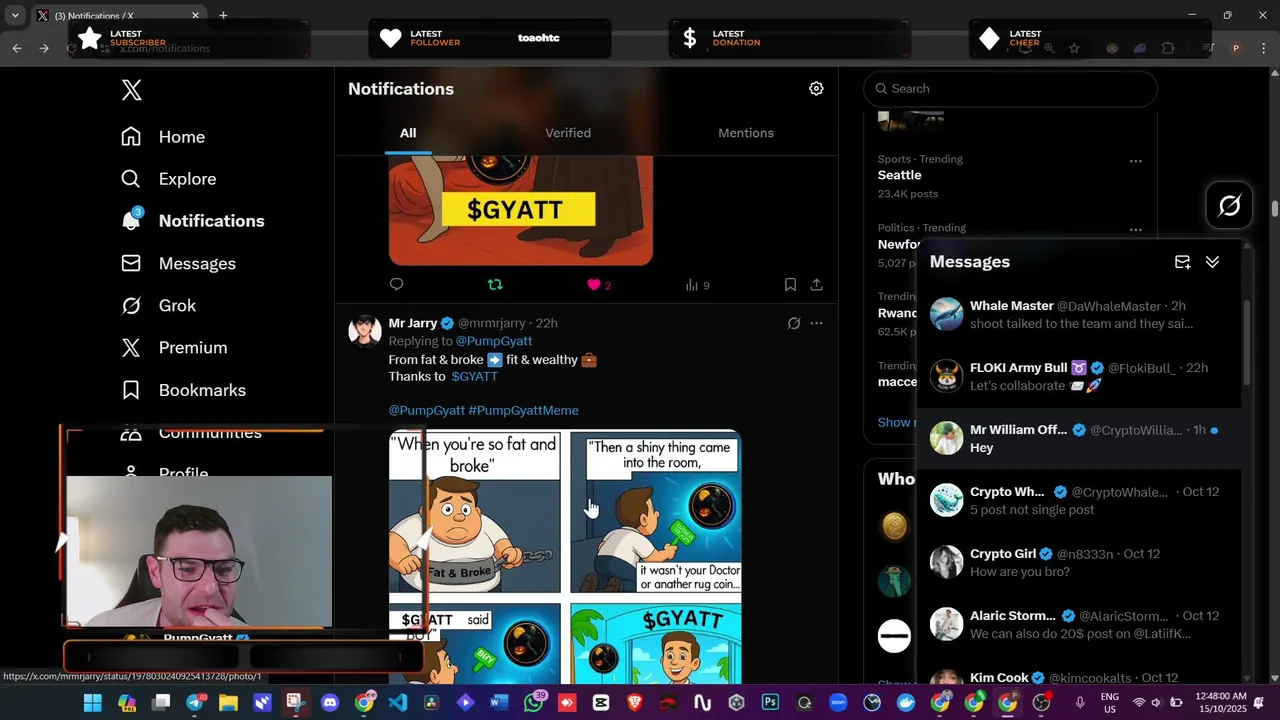Click the Search input field
Viewport: 1280px width, 720px height.
(1010, 89)
